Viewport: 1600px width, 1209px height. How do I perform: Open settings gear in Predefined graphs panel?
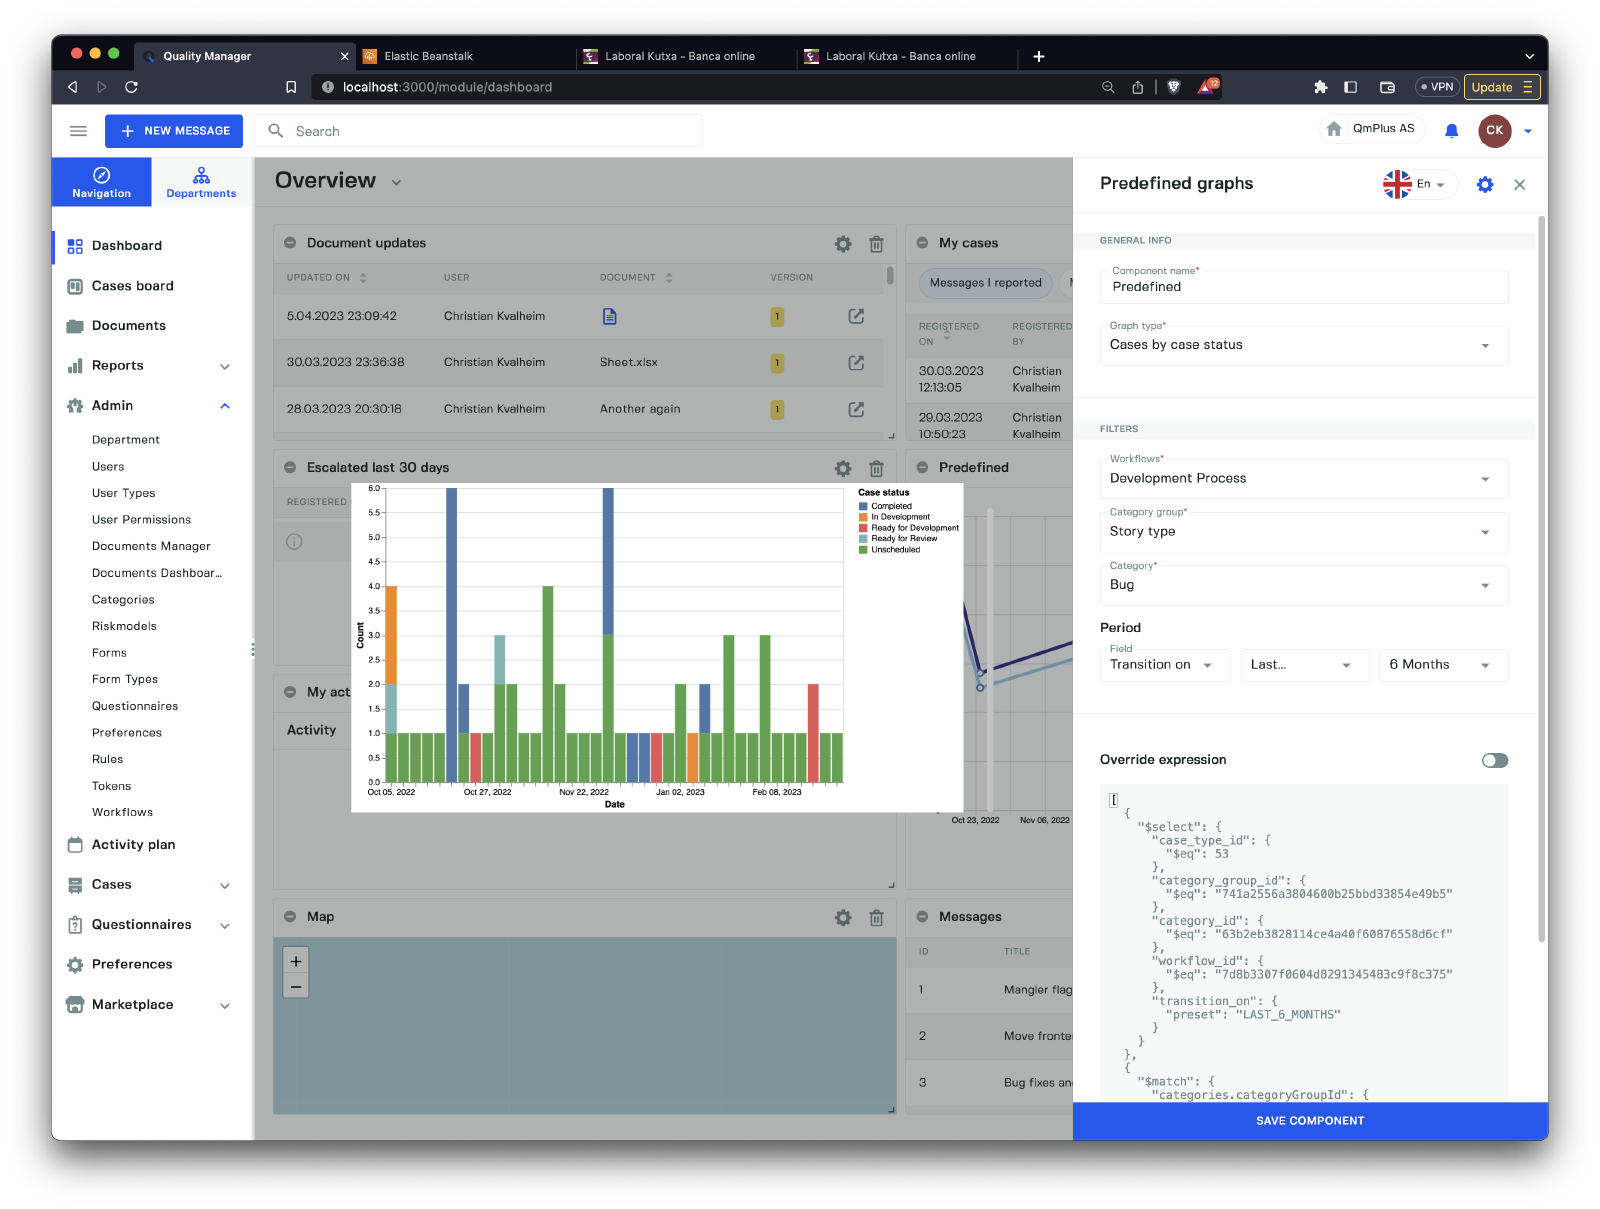(x=1485, y=184)
